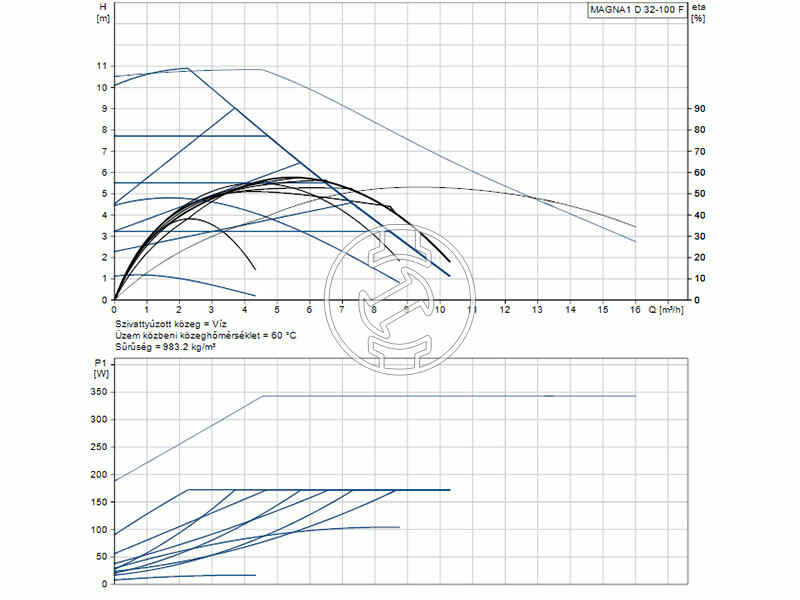Click the 13 tick on the Q axis
This screenshot has width=800, height=600.
coord(537,310)
